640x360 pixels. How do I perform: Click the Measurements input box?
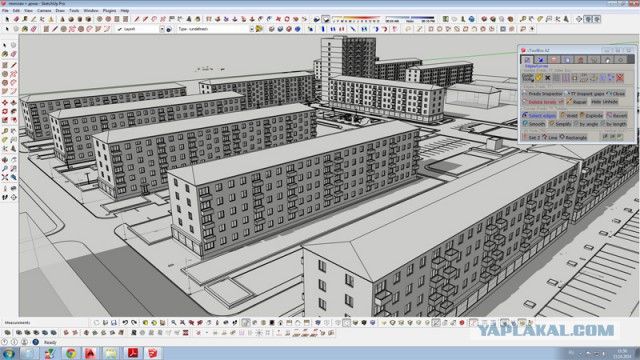[60, 322]
